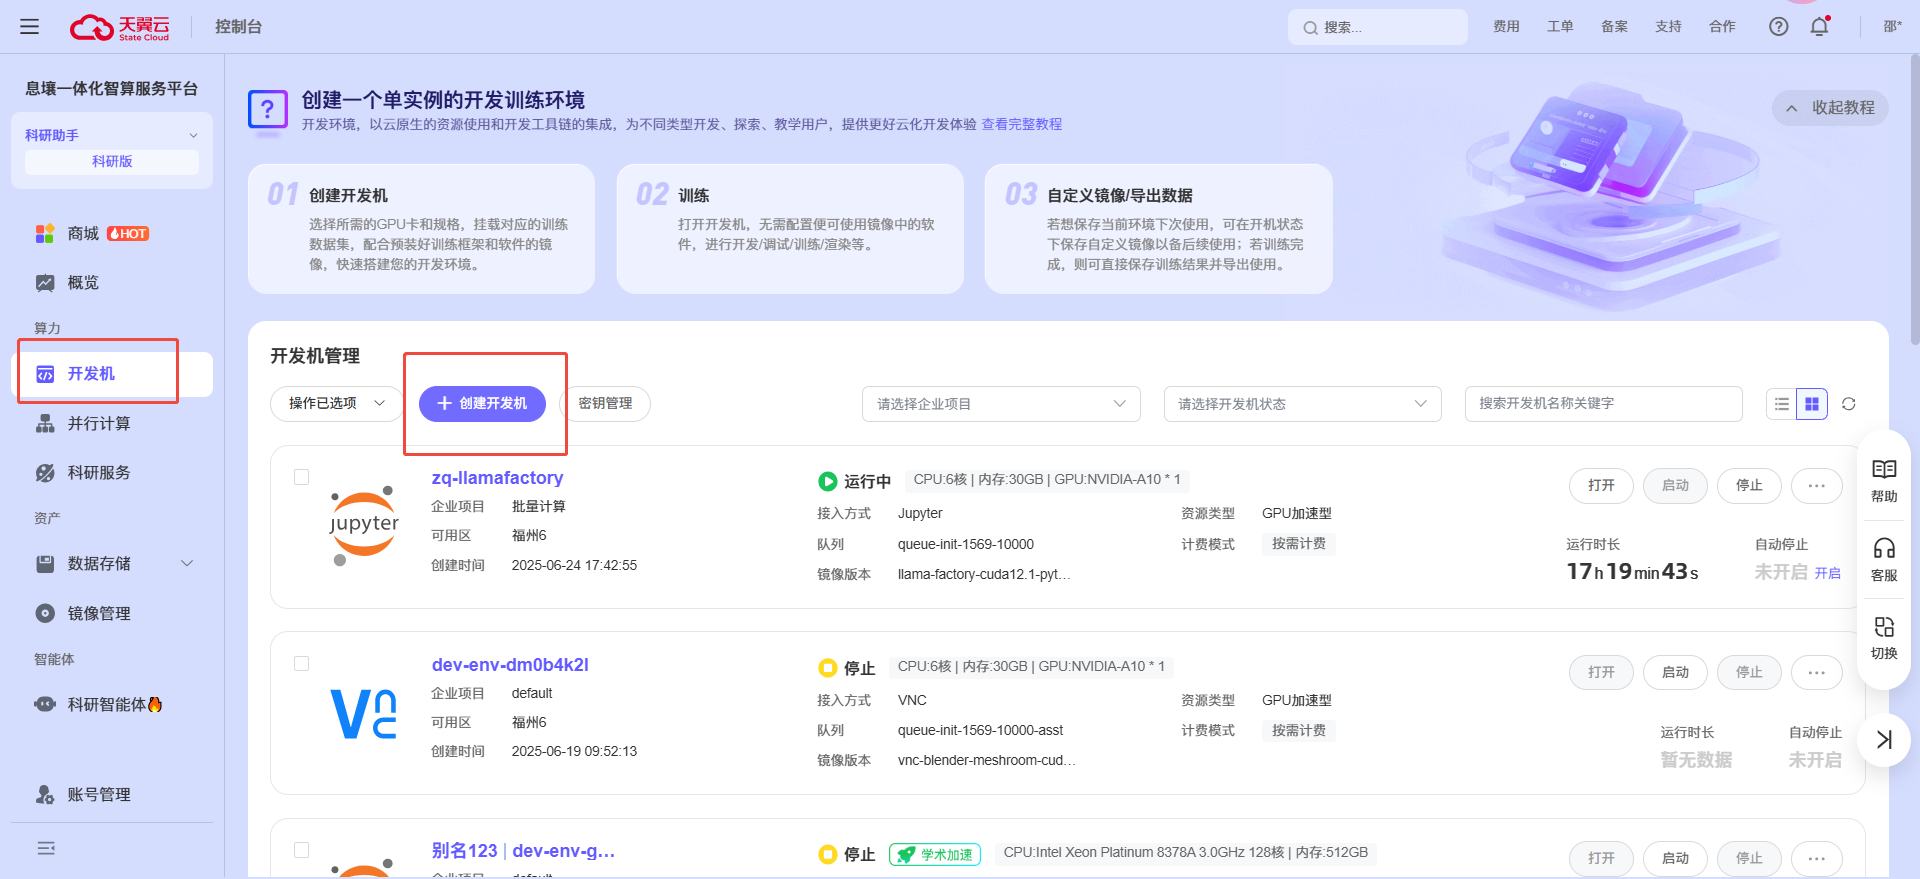The width and height of the screenshot is (1920, 879).
Task: Click 打开 for 别名123 machine
Action: tap(1601, 858)
